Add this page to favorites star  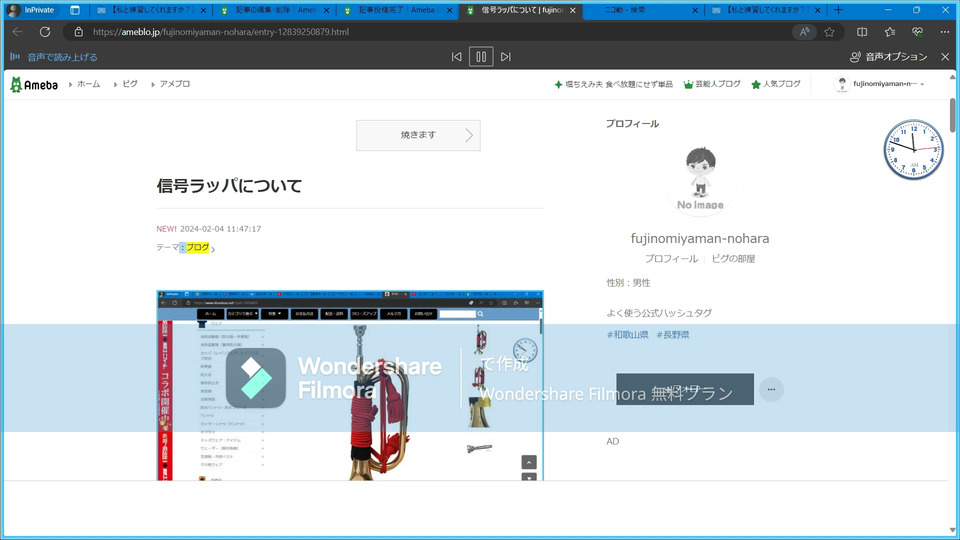coord(829,32)
